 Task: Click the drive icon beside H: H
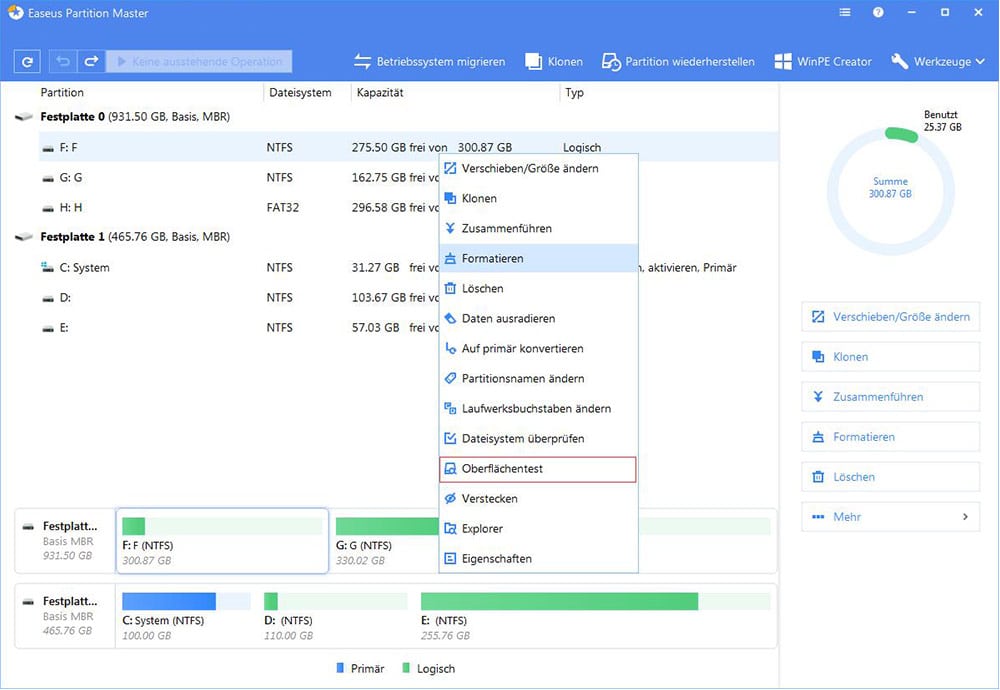[x=48, y=209]
